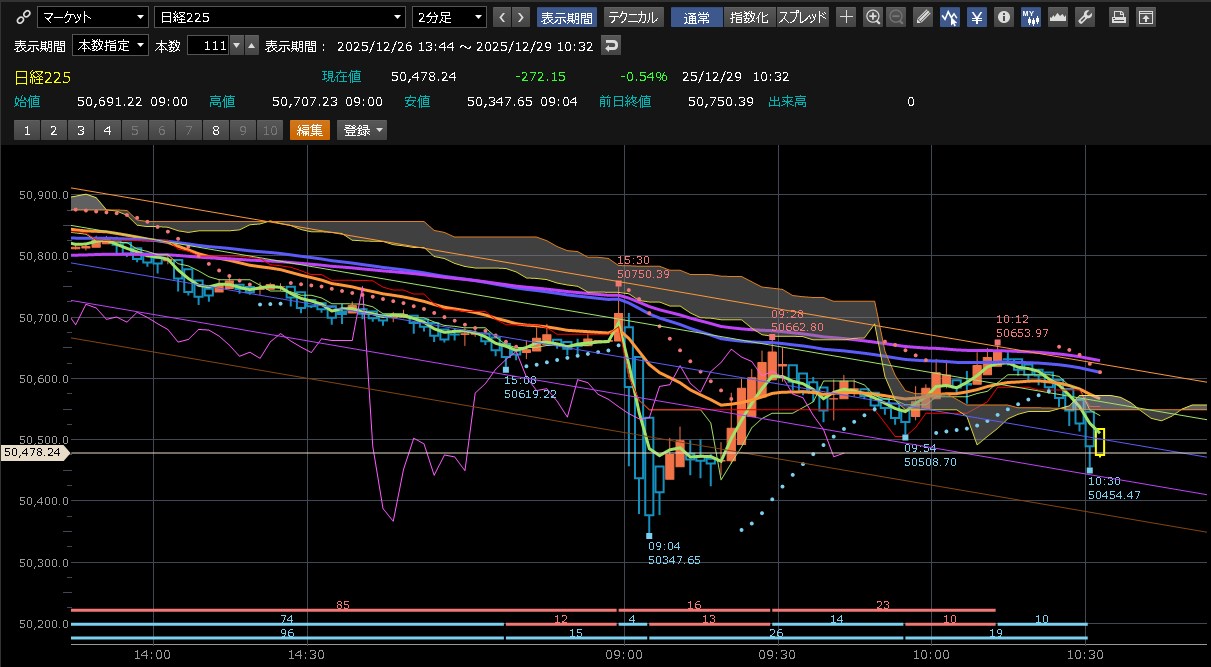
Task: Toggle the chart cursor tracking icon
Action: coord(949,17)
